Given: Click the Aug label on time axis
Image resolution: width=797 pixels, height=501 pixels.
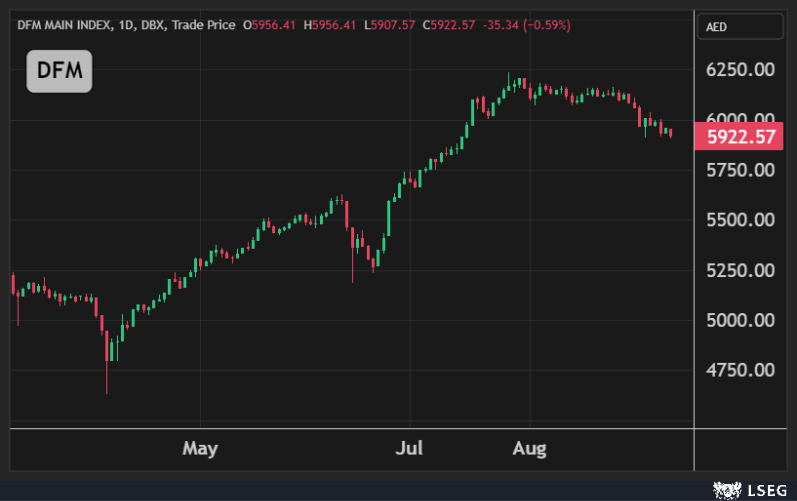Looking at the screenshot, I should pyautogui.click(x=529, y=448).
